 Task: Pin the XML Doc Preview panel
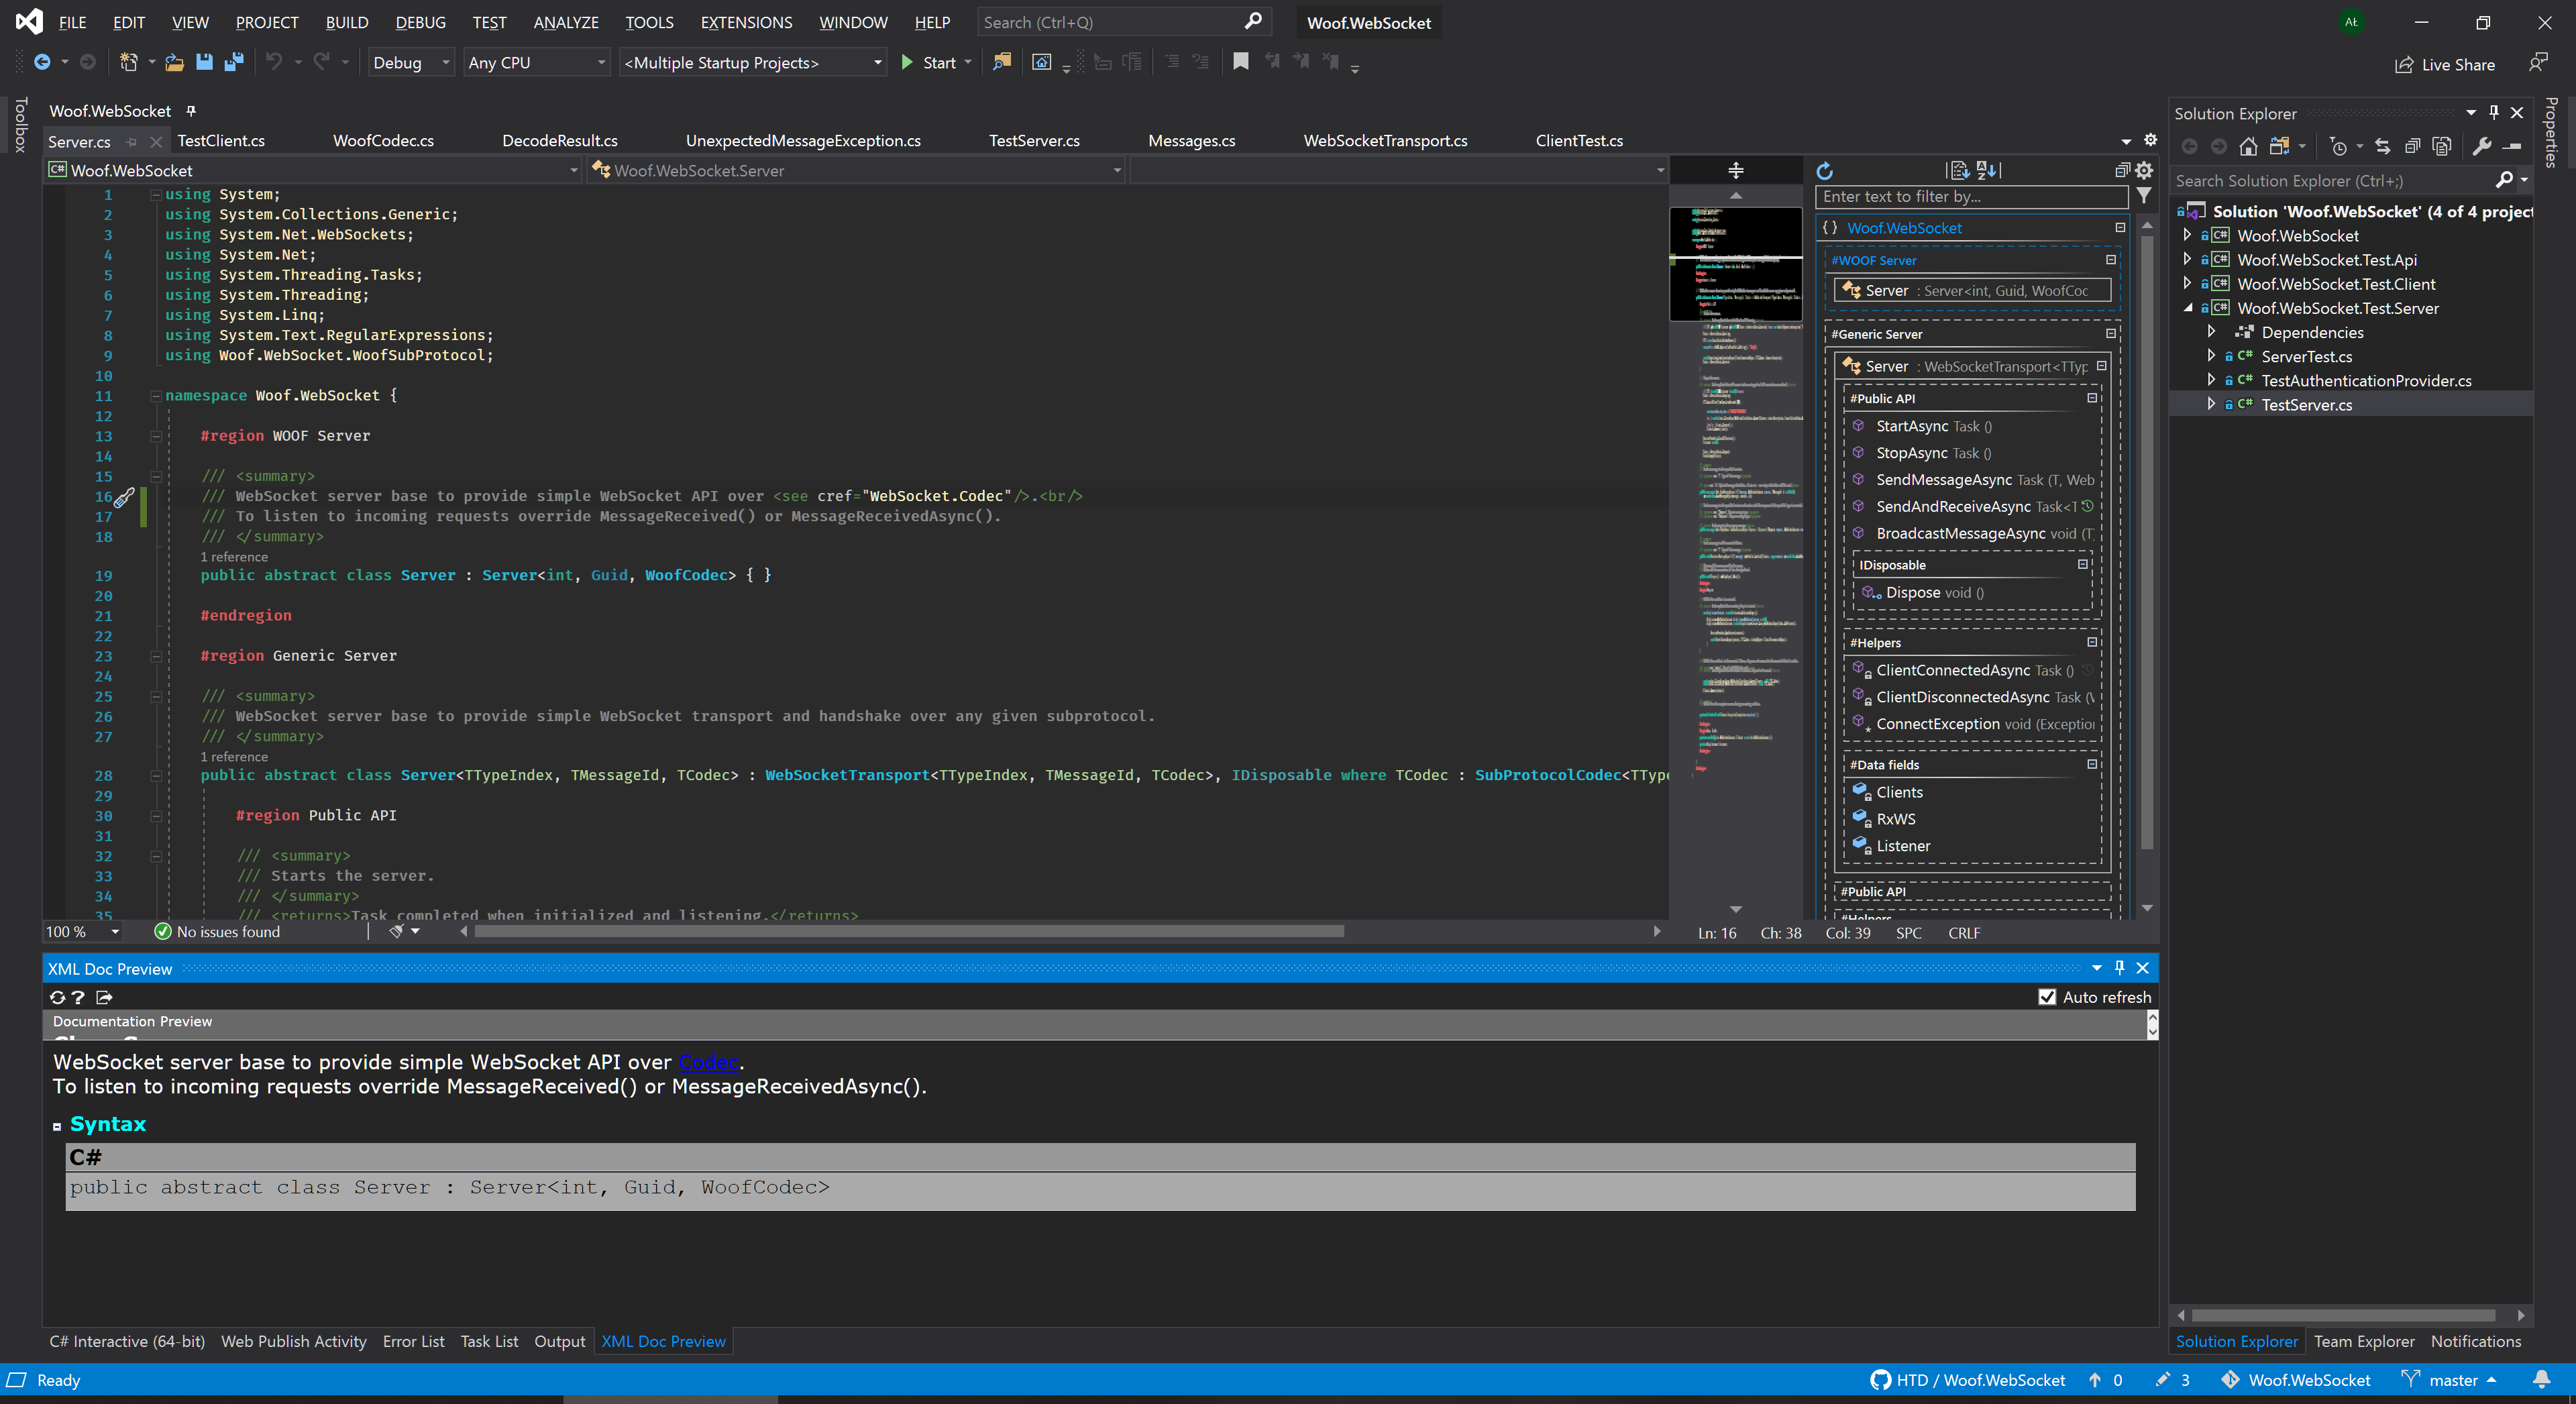[2118, 968]
